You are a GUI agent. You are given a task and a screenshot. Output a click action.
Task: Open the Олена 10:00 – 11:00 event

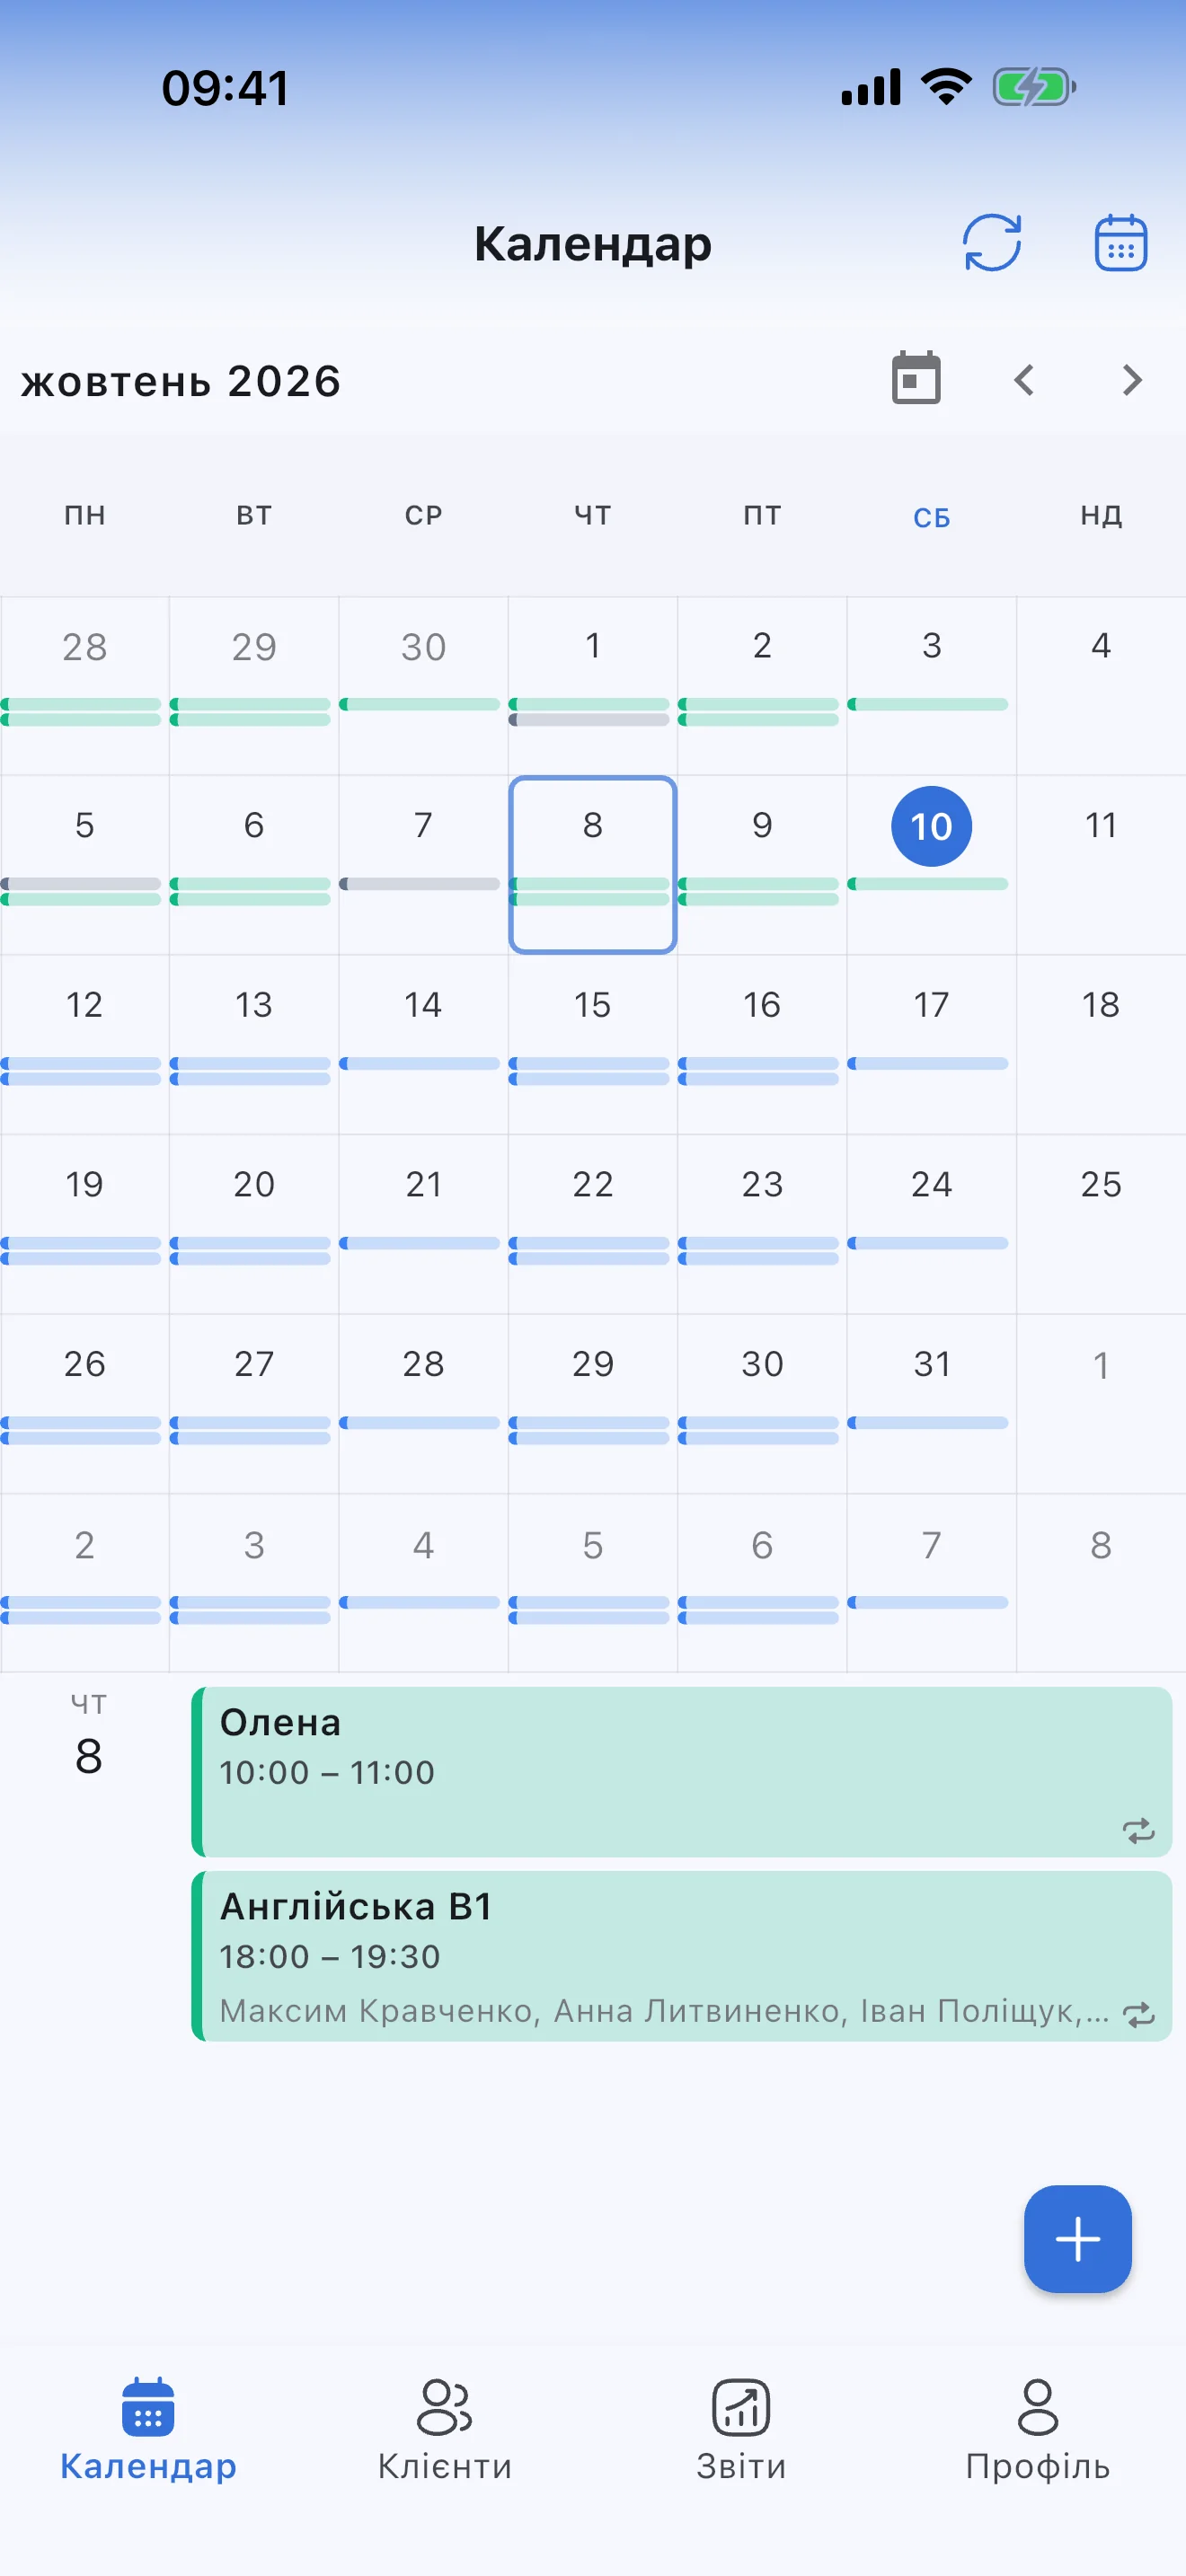(x=681, y=1771)
